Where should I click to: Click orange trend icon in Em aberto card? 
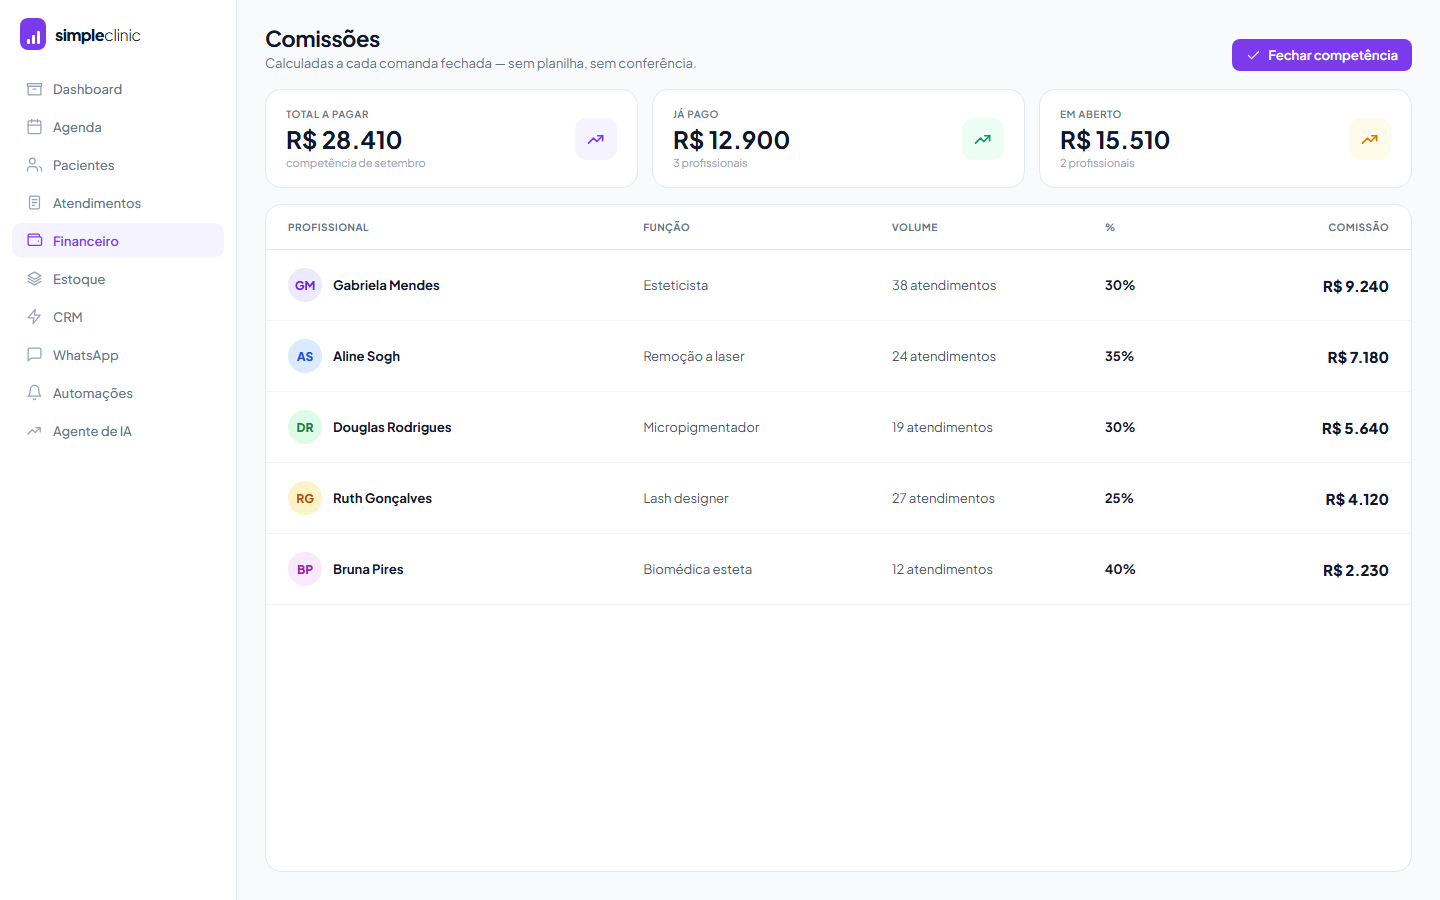click(1370, 139)
